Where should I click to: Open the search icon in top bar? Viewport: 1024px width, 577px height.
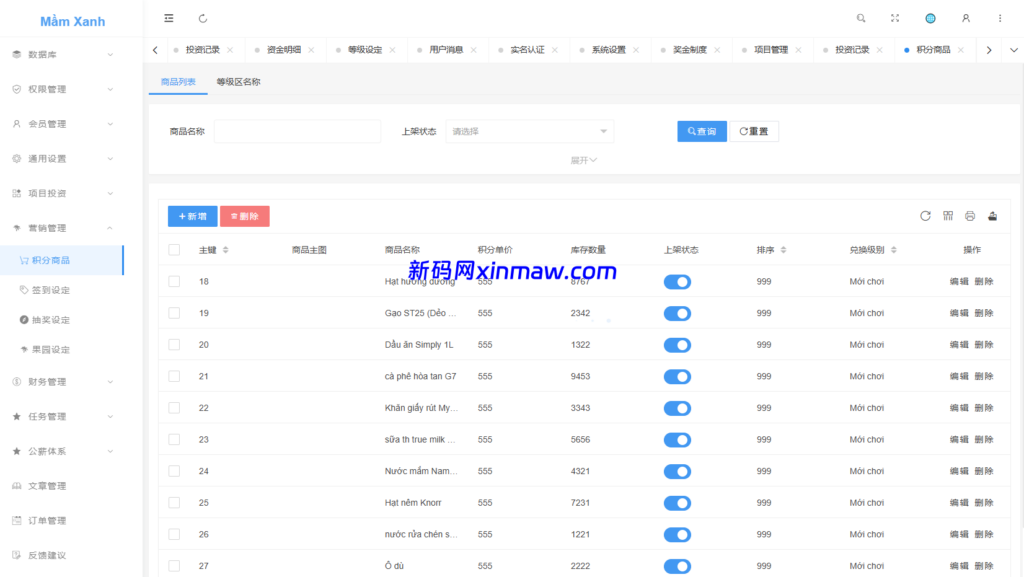point(861,18)
